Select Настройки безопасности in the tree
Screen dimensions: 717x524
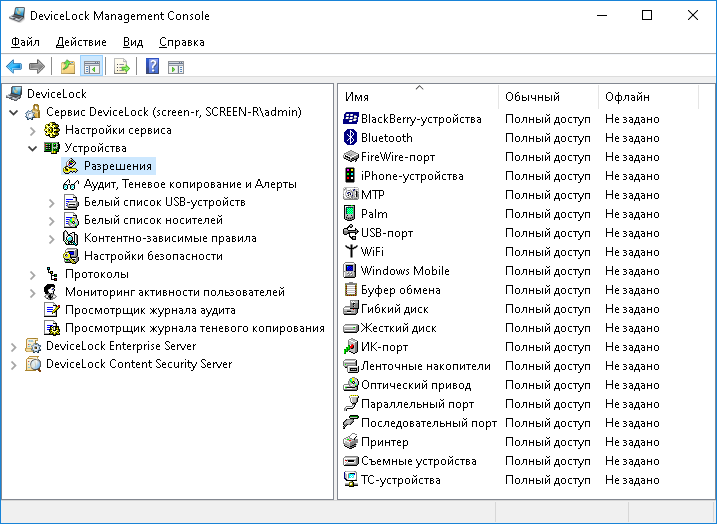point(153,256)
